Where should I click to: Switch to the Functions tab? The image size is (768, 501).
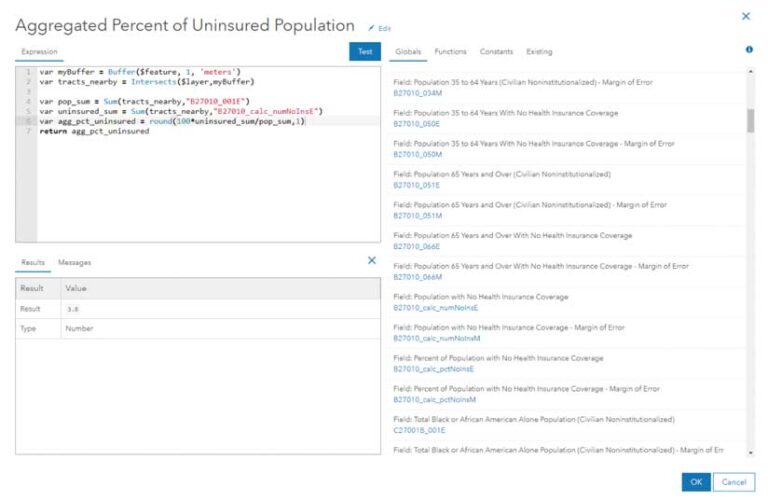pos(450,51)
